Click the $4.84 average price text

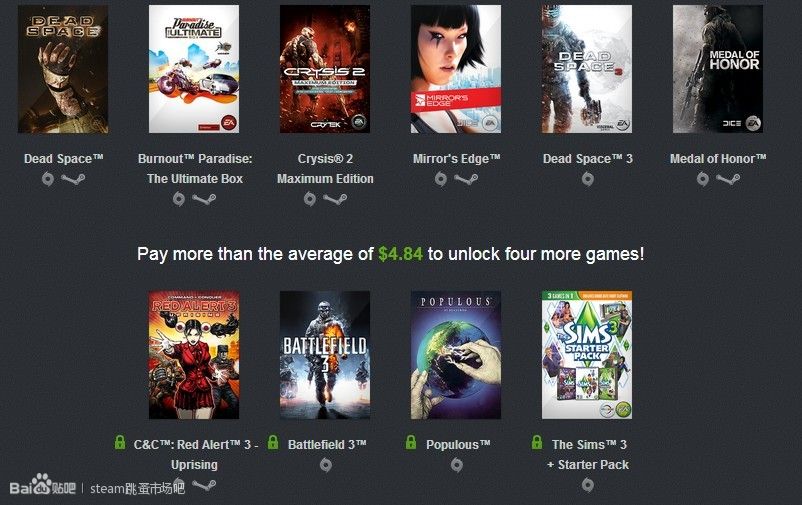pos(400,254)
